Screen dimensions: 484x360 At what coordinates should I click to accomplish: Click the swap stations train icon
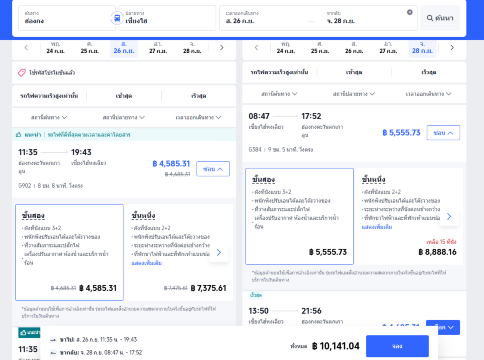117,18
